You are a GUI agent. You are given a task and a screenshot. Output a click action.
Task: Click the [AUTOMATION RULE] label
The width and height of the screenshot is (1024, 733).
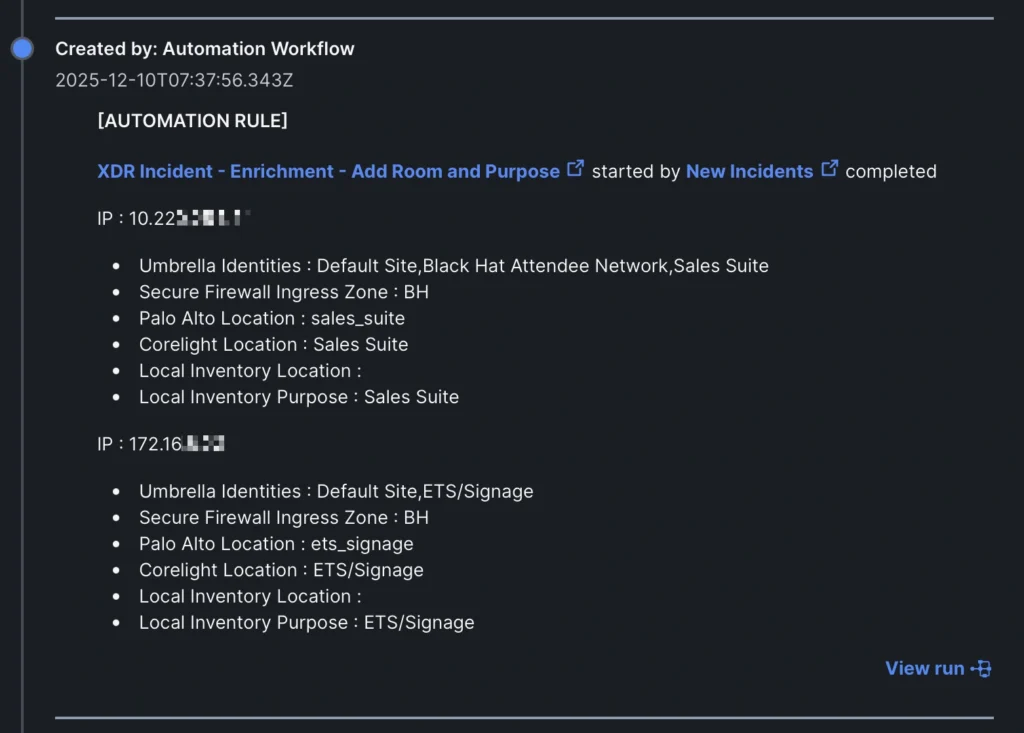(x=192, y=121)
